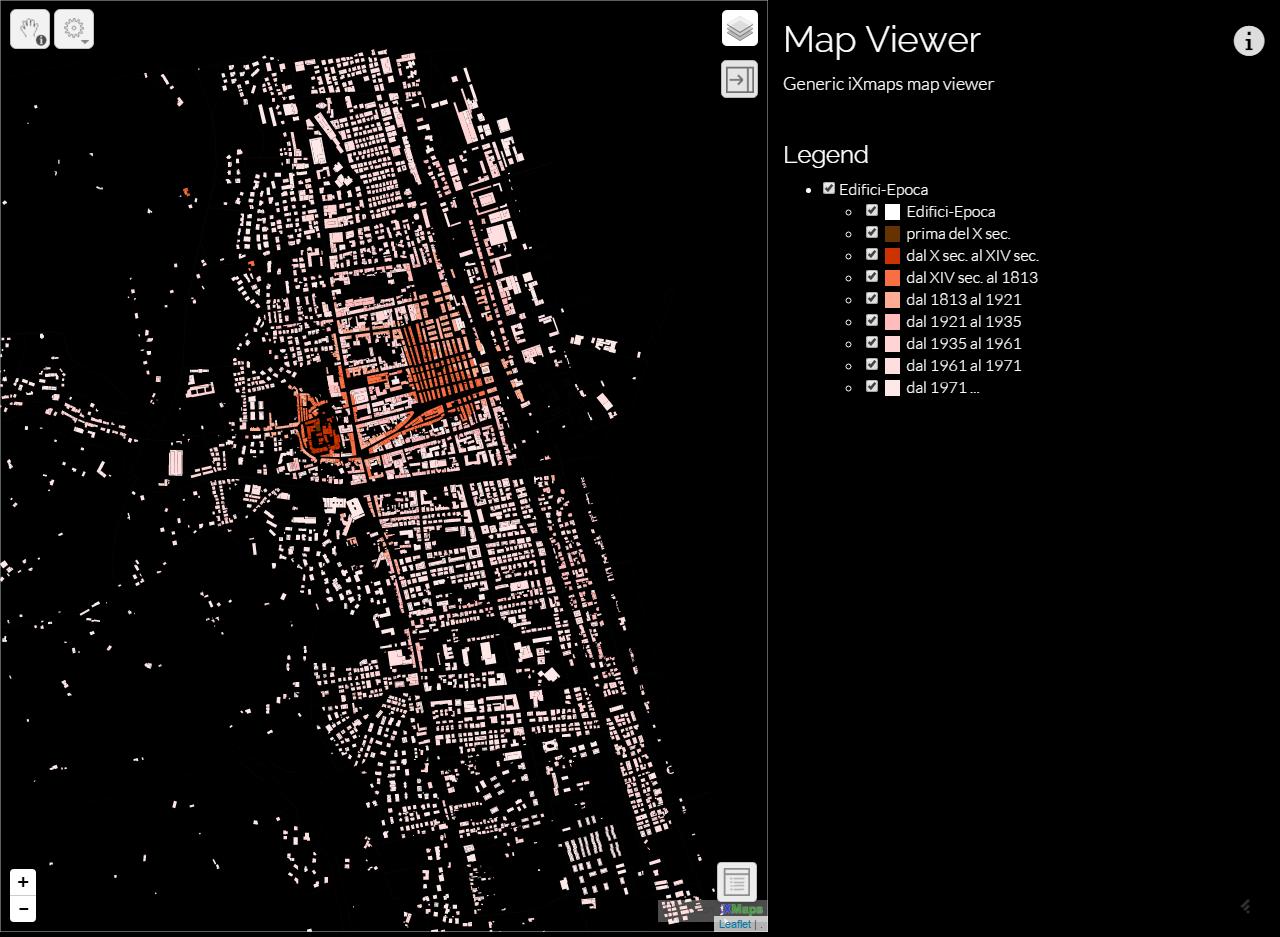The width and height of the screenshot is (1280, 937).
Task: Toggle the 'prima del X sec.' checkbox
Action: tap(872, 232)
